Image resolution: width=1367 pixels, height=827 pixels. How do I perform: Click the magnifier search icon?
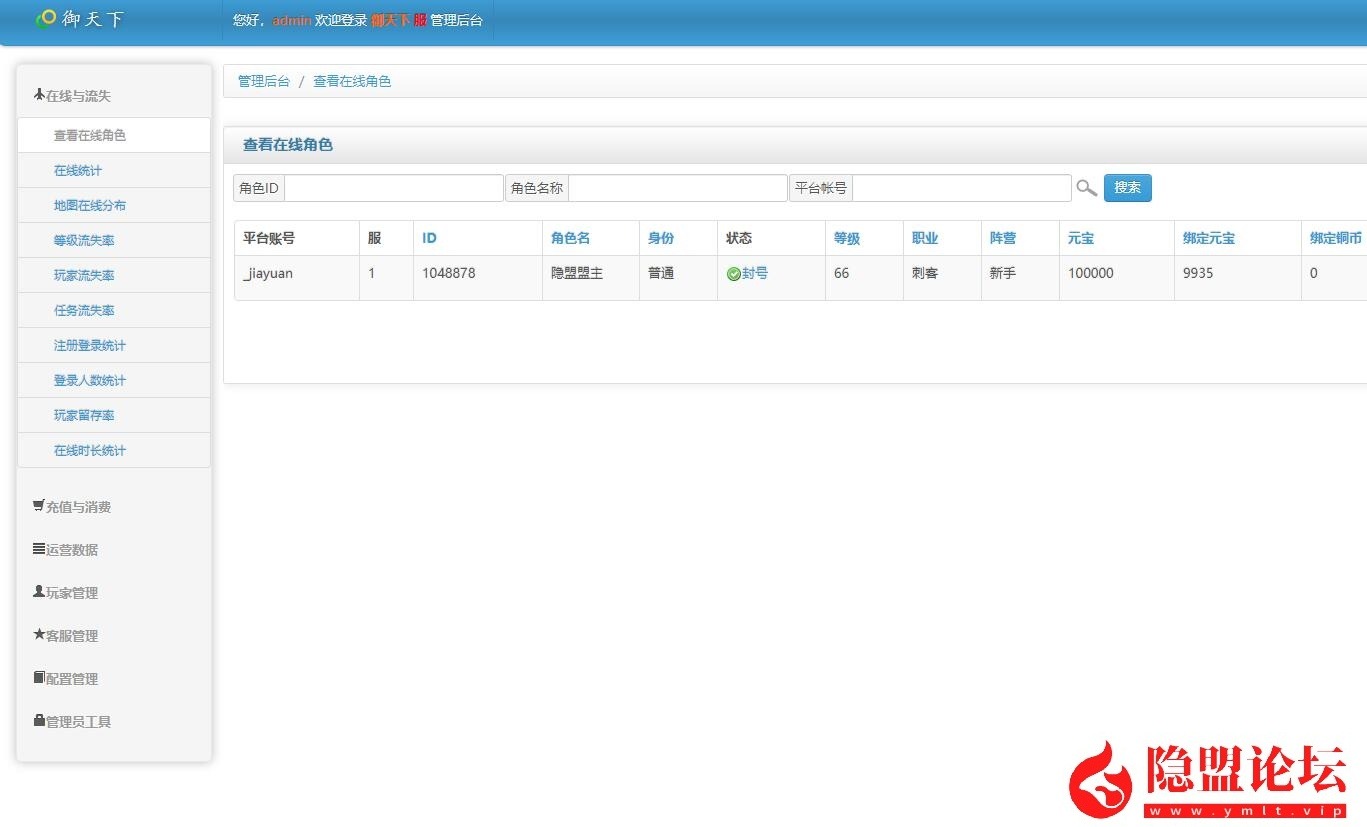pyautogui.click(x=1087, y=188)
